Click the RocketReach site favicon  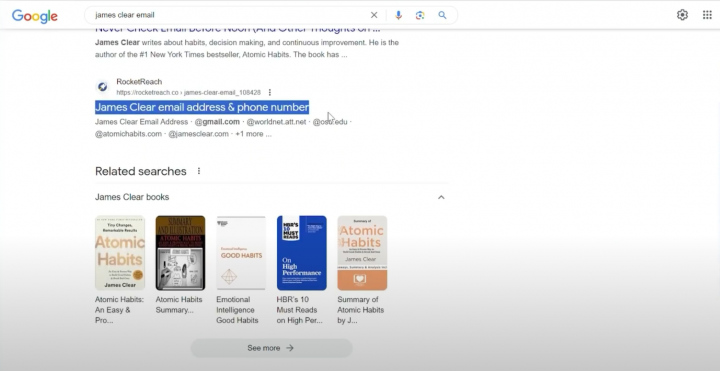pos(102,87)
